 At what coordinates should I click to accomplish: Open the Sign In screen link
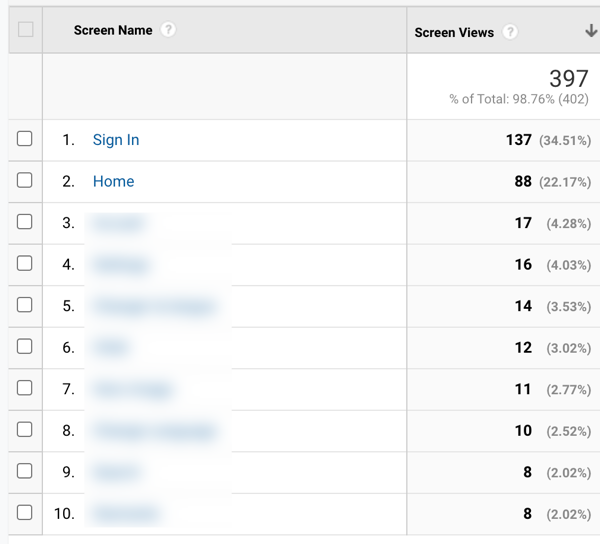[x=116, y=140]
